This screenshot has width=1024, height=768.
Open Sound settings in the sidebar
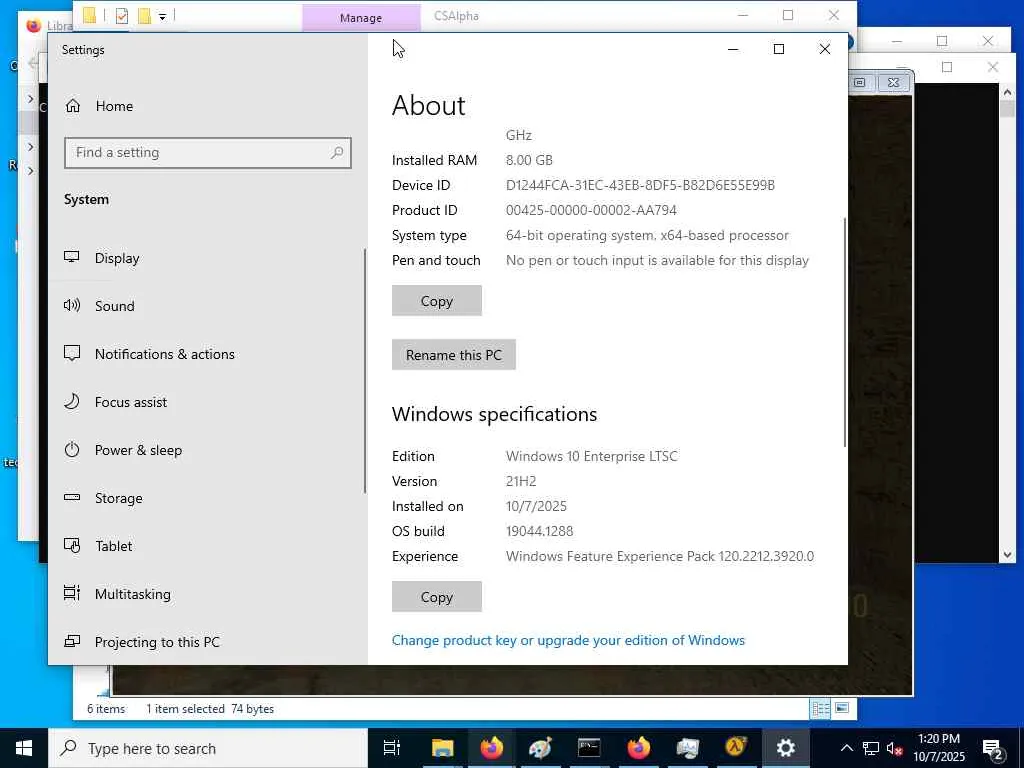point(99,306)
